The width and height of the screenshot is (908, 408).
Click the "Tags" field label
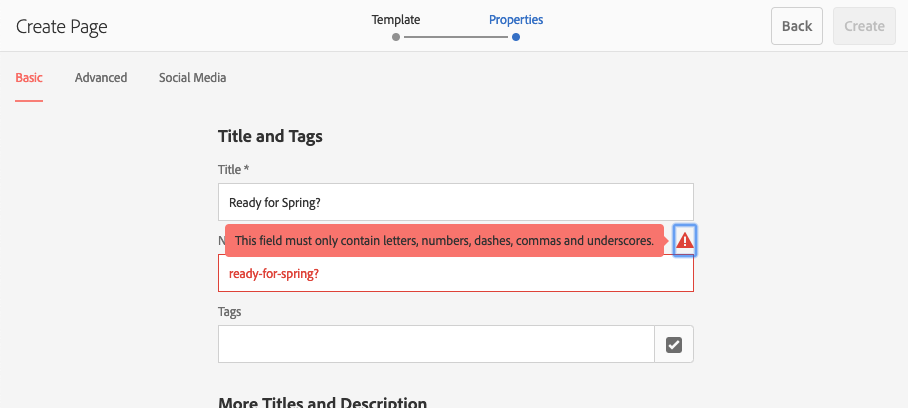[229, 312]
